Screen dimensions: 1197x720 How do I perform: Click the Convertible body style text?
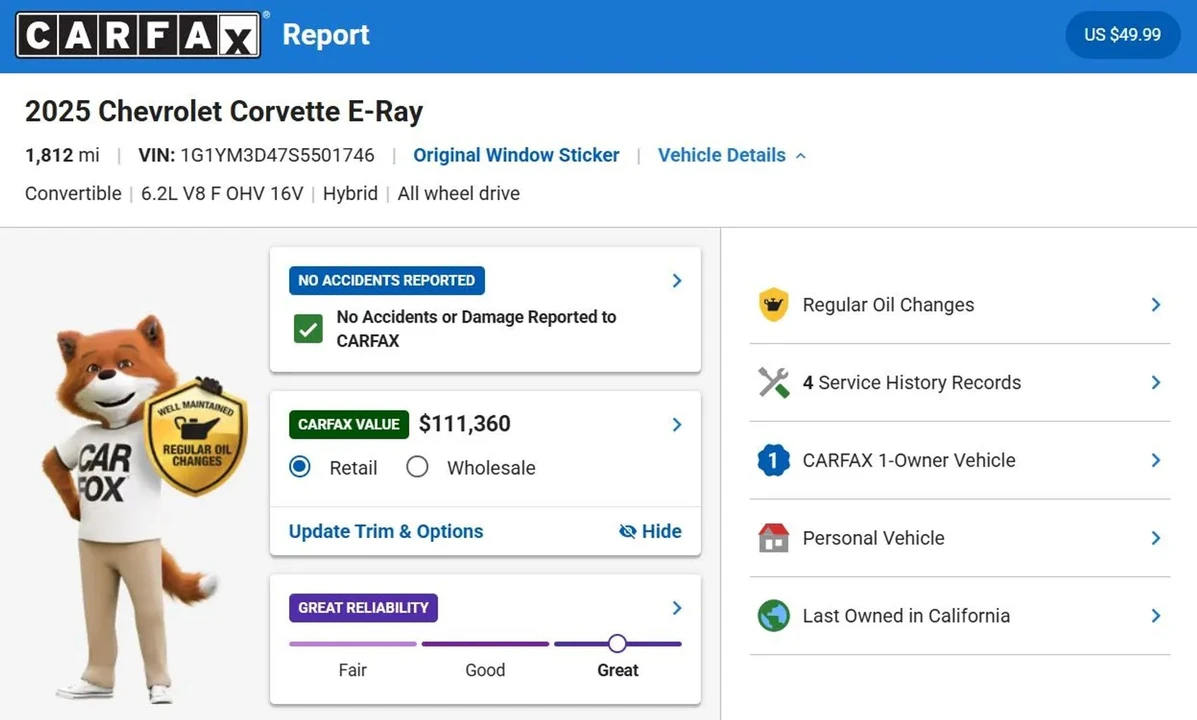pos(73,193)
